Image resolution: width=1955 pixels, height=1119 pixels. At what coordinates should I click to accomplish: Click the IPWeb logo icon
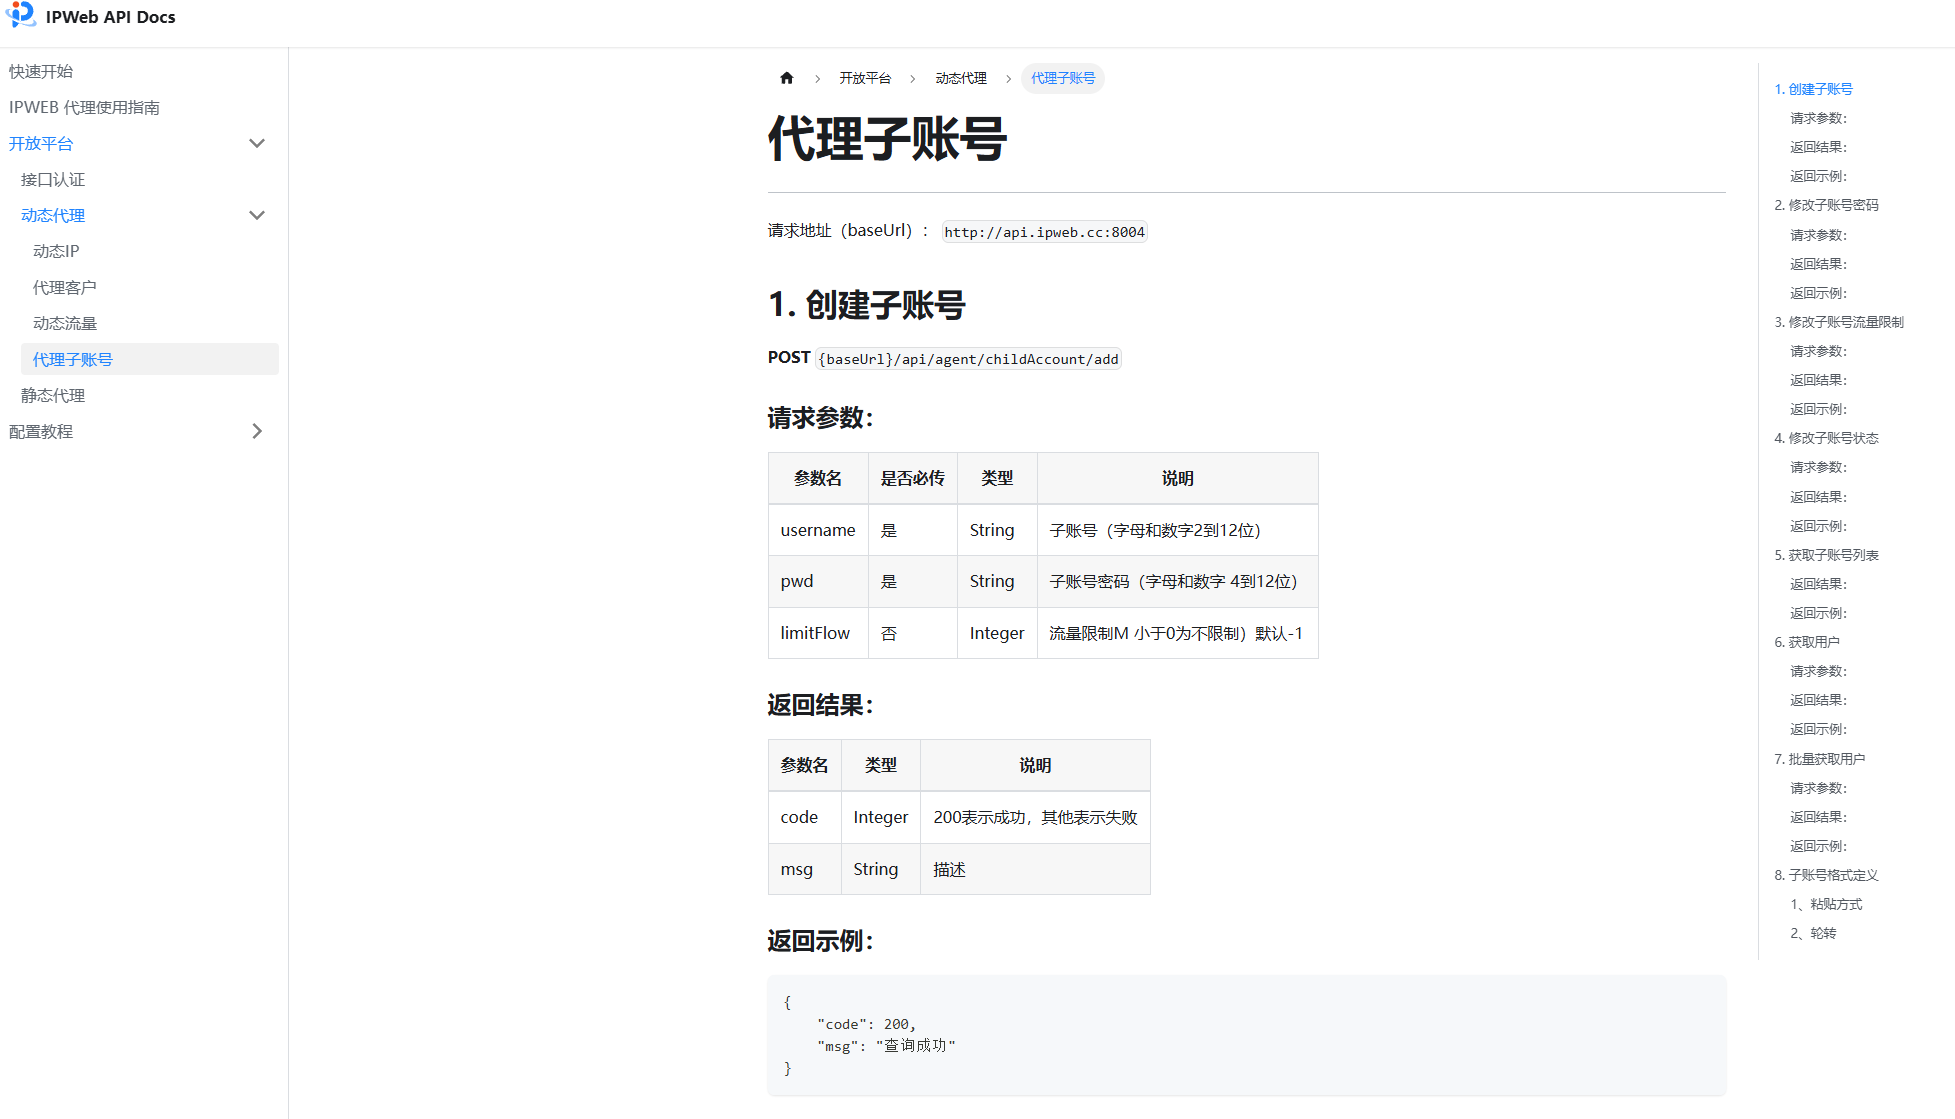(20, 15)
